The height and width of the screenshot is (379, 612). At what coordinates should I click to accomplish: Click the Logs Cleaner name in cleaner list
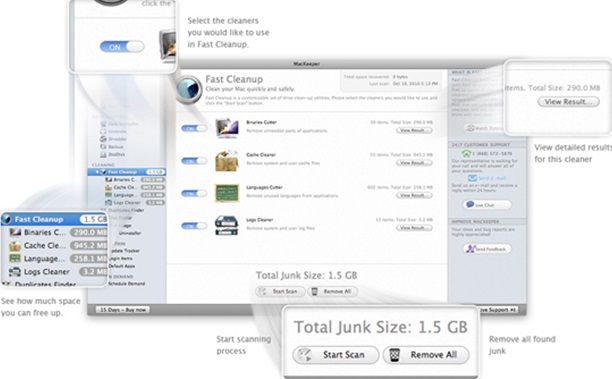pyautogui.click(x=260, y=219)
